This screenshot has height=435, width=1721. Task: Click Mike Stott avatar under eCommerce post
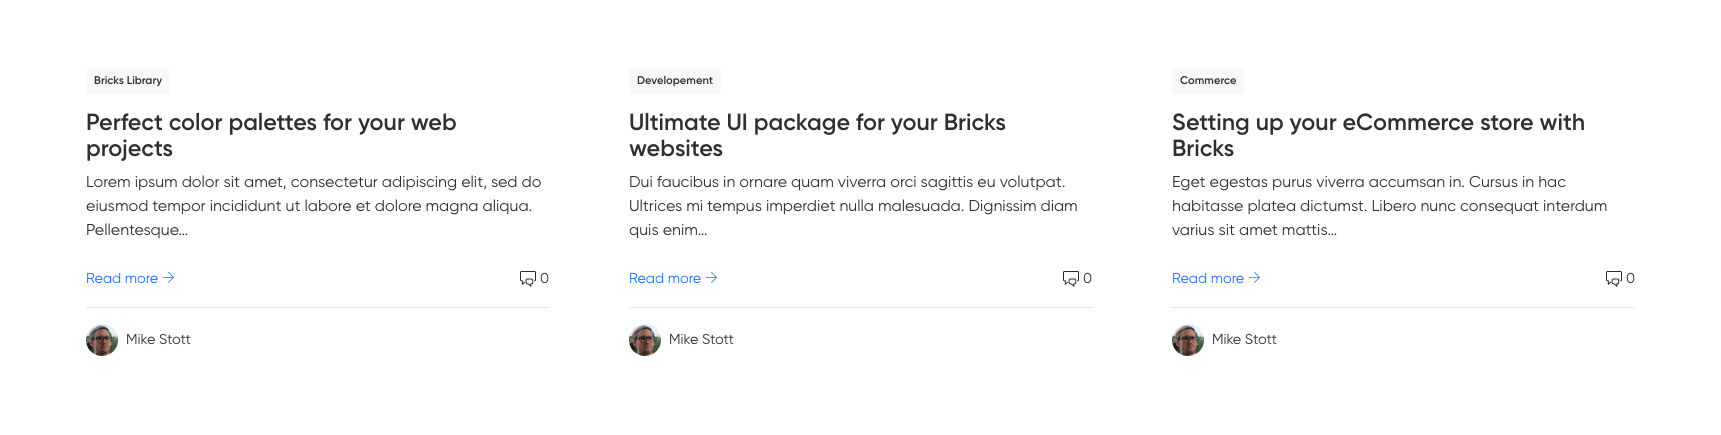pos(1188,340)
